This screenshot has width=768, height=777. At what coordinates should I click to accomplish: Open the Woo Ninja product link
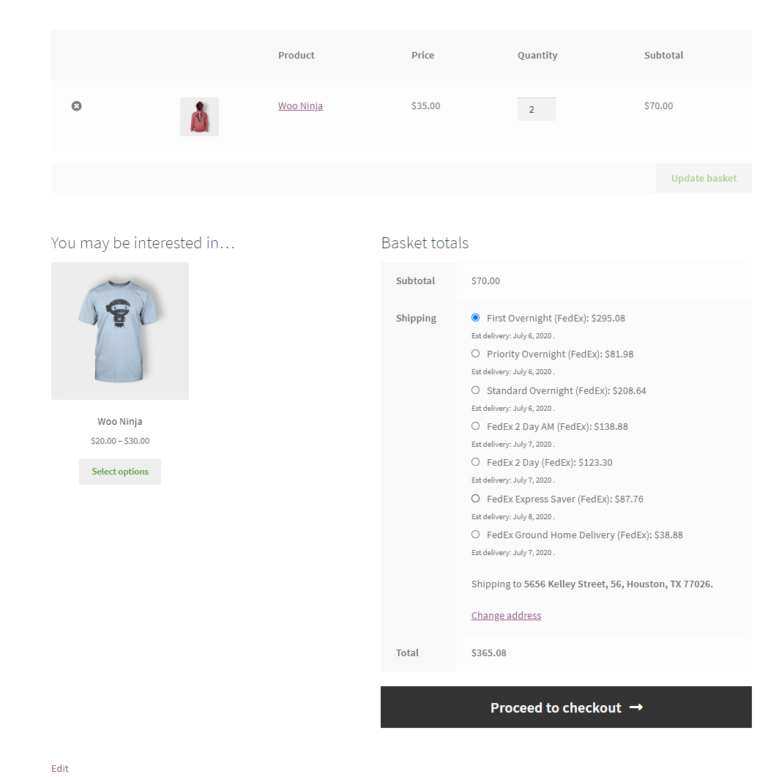300,106
